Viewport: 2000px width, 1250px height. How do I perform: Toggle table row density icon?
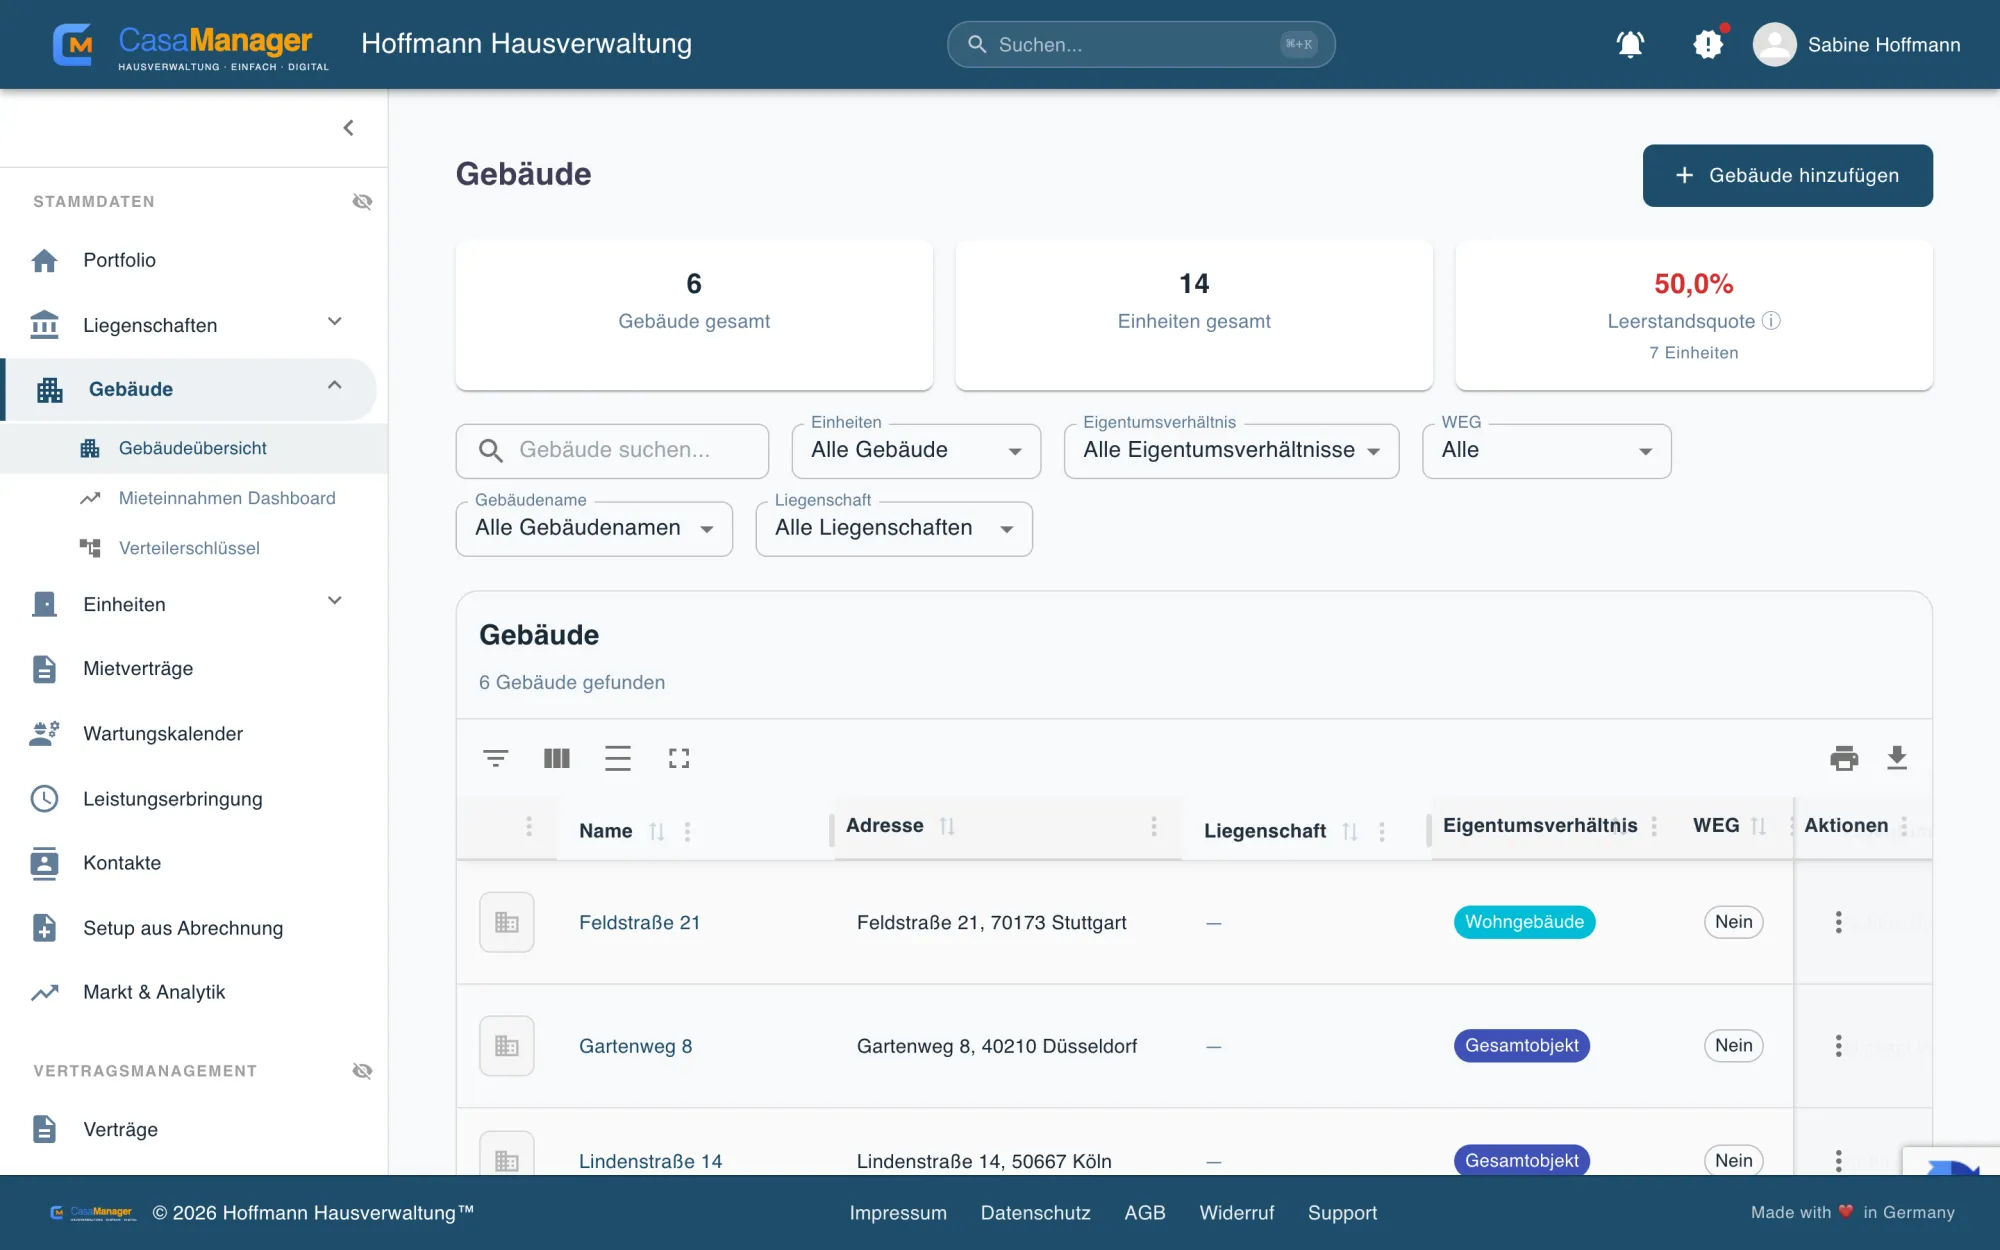click(618, 758)
